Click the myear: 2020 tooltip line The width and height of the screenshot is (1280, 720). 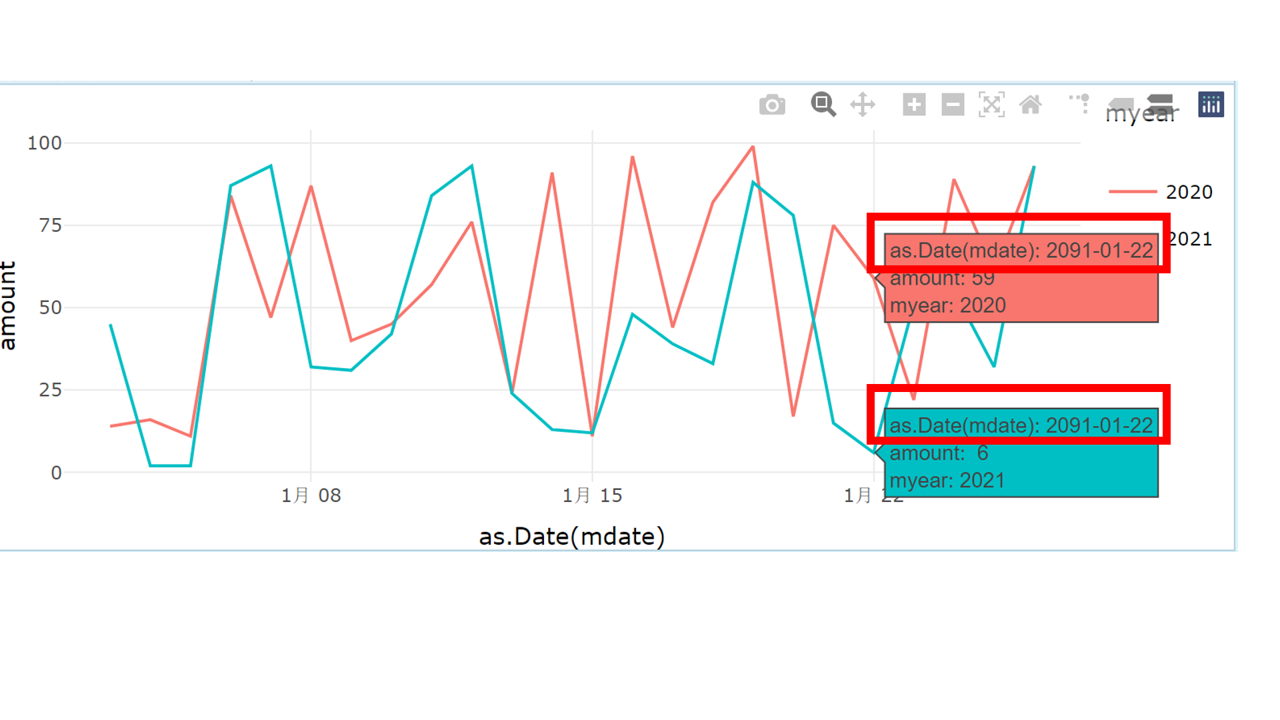(x=948, y=306)
